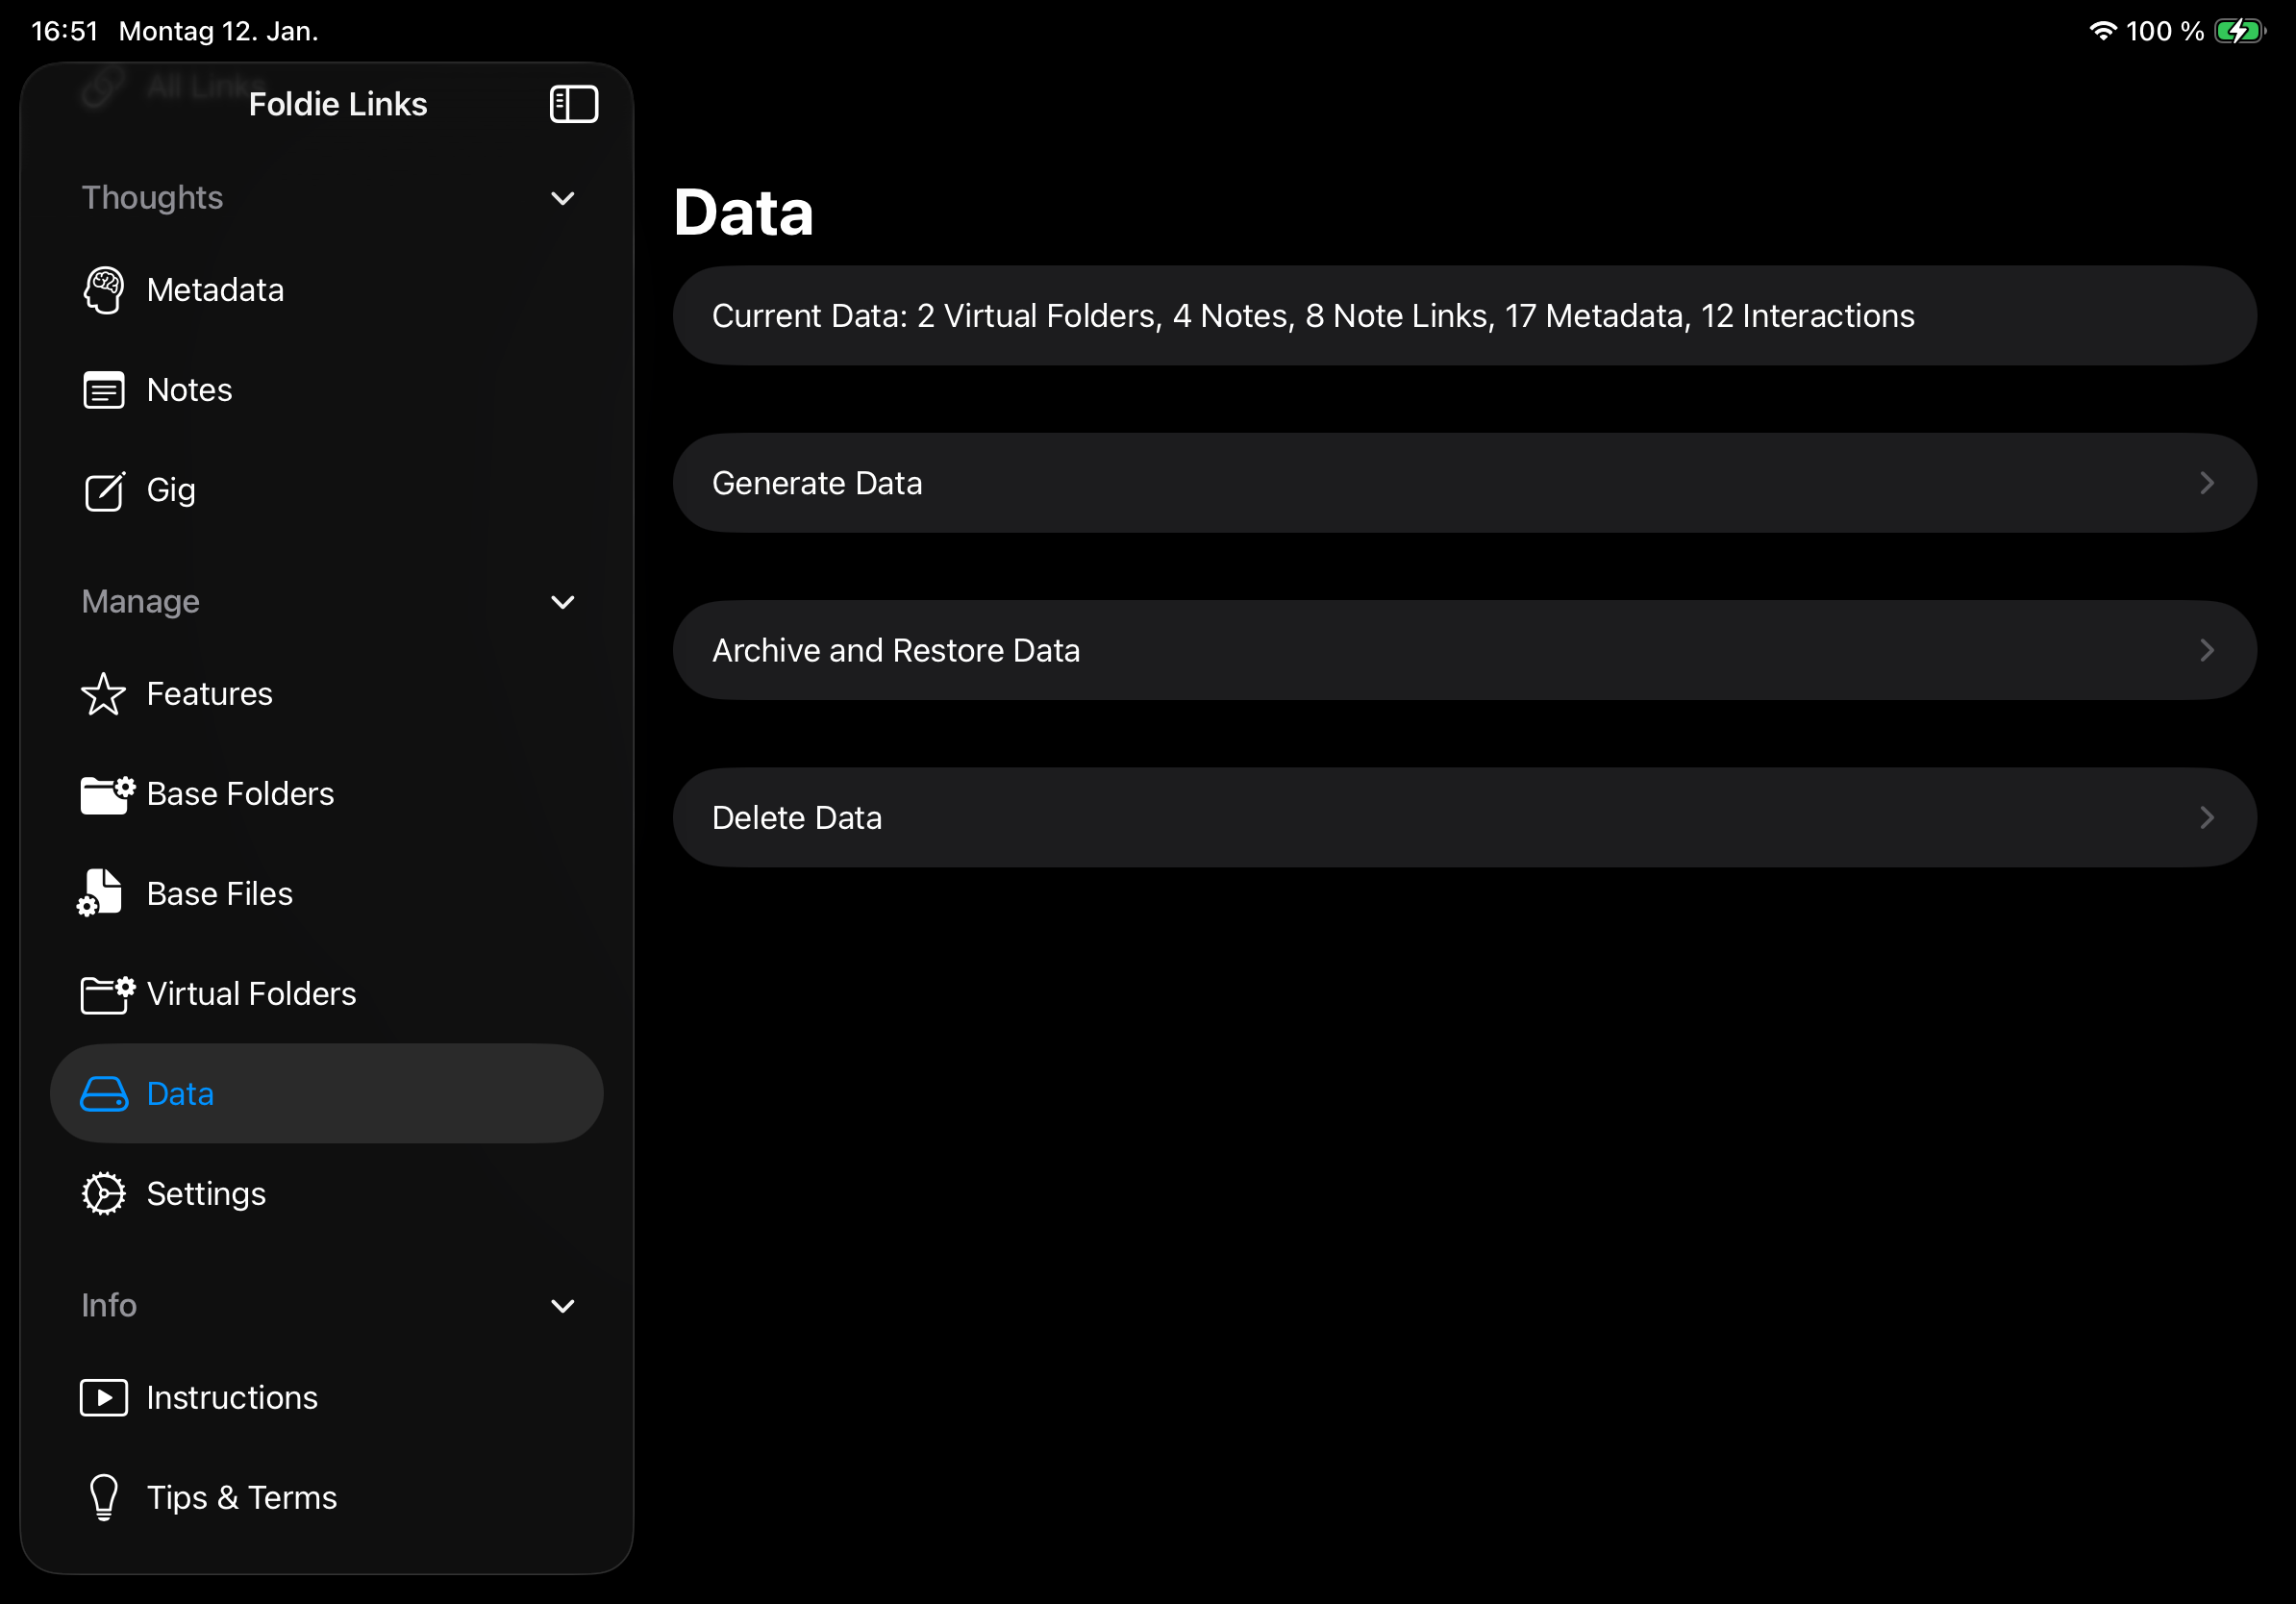
Task: Switch to the Settings menu item
Action: coord(207,1193)
